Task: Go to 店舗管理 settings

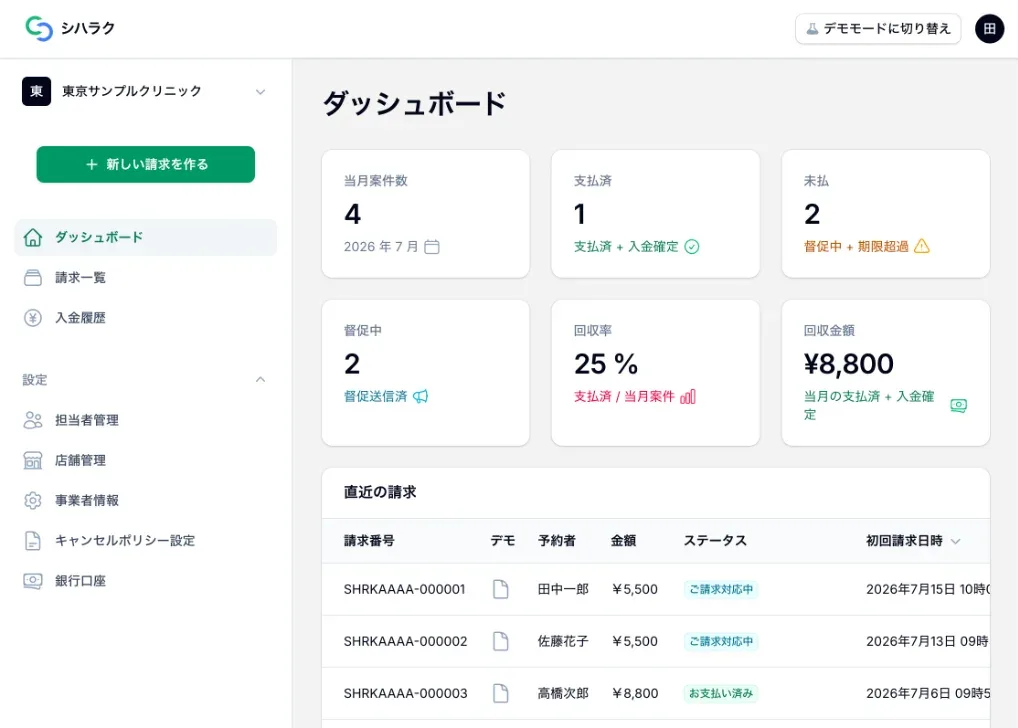Action: [x=145, y=460]
